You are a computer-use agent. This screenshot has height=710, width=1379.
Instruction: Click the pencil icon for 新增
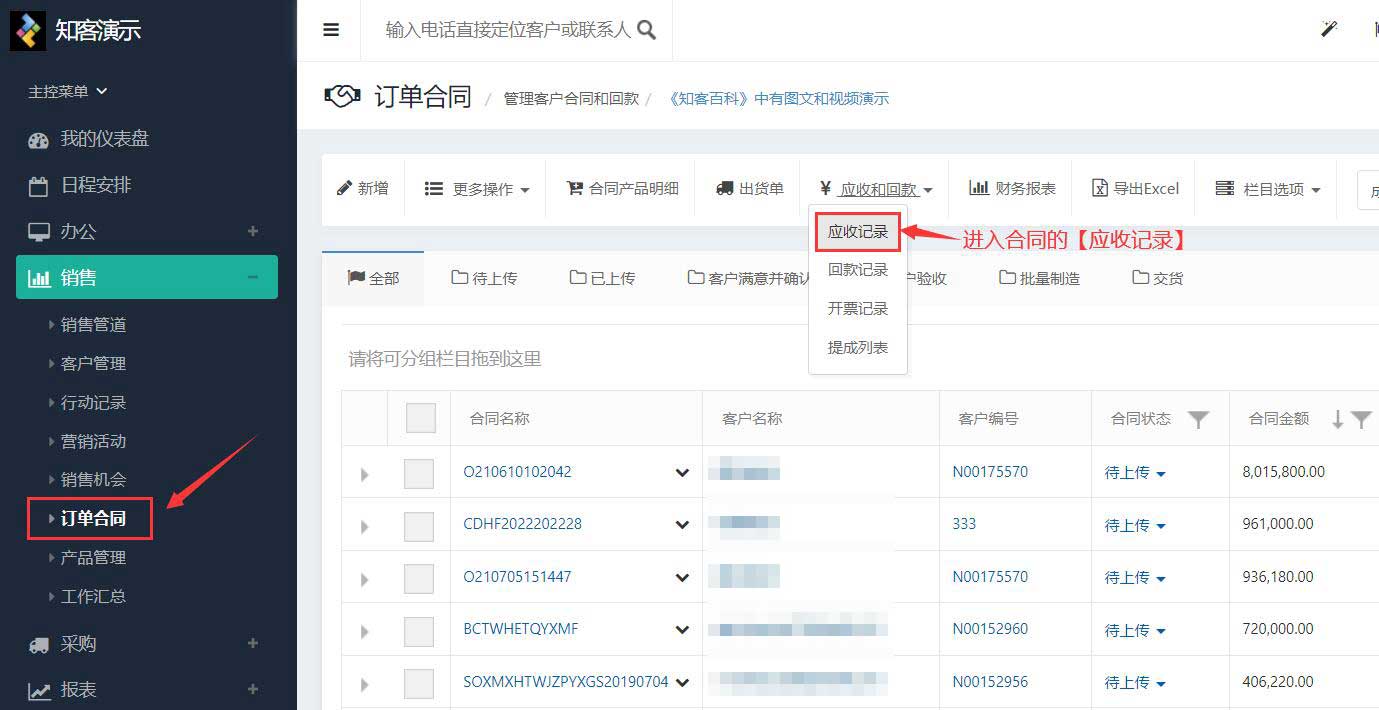pos(345,188)
